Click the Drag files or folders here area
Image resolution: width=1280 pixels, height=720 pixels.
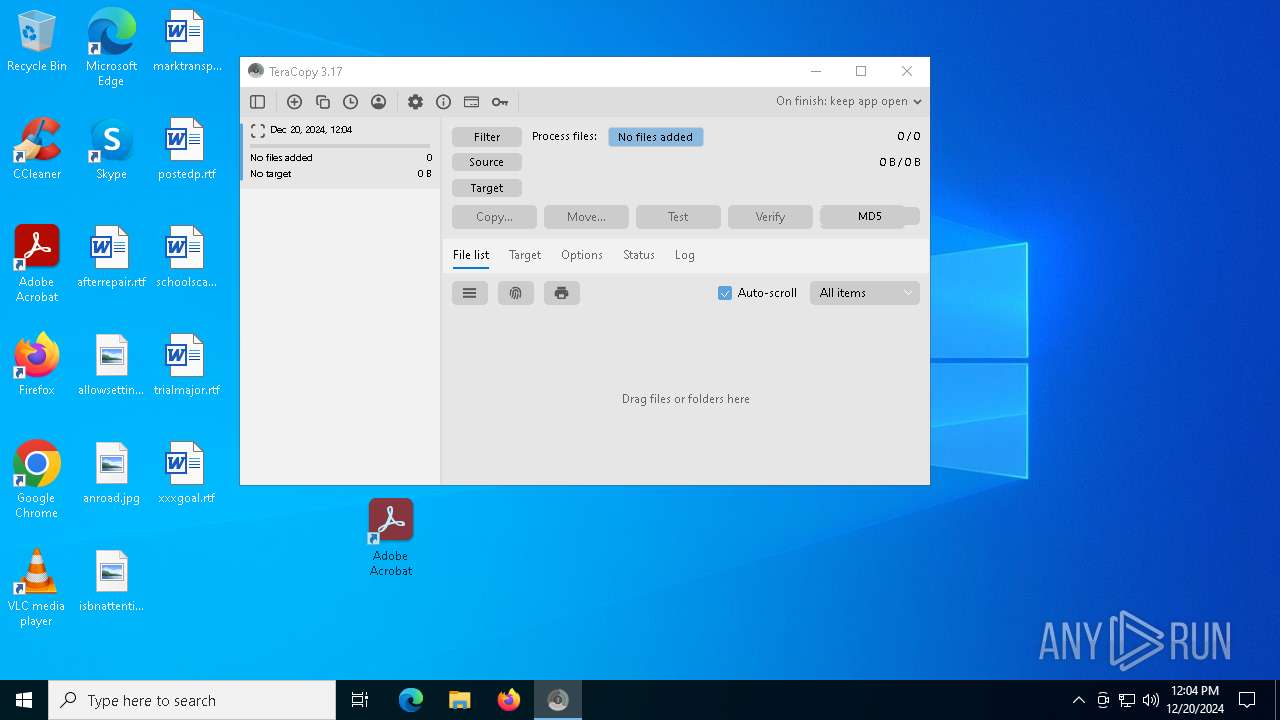click(x=686, y=399)
